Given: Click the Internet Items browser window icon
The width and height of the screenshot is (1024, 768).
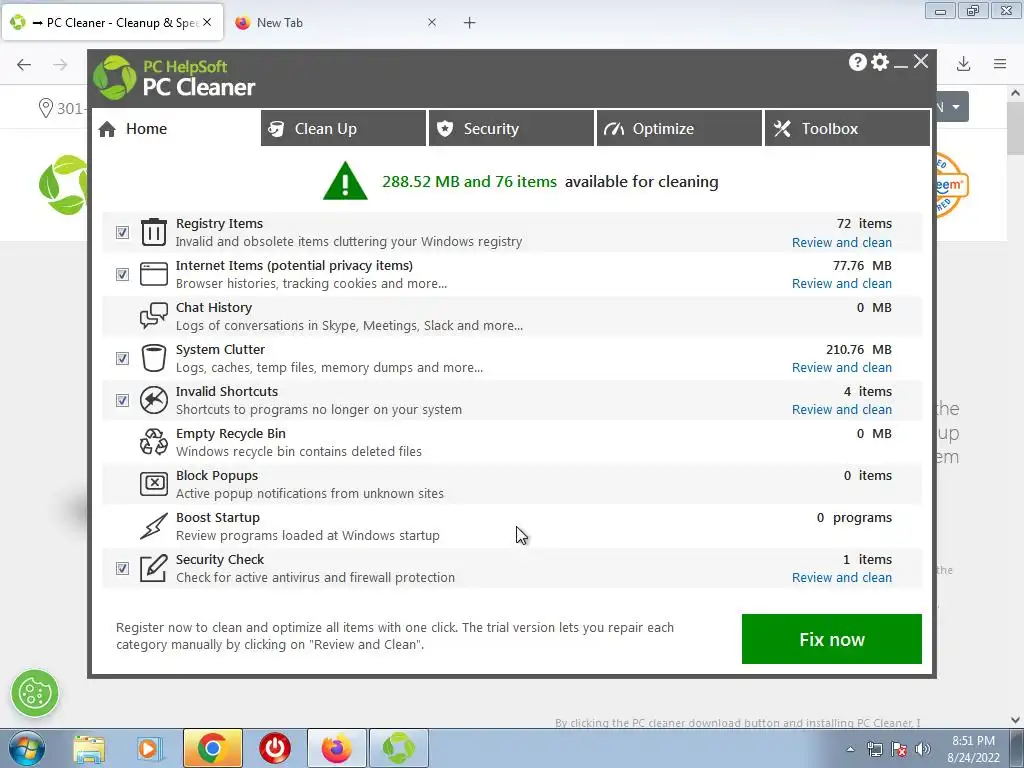Looking at the screenshot, I should (x=153, y=274).
